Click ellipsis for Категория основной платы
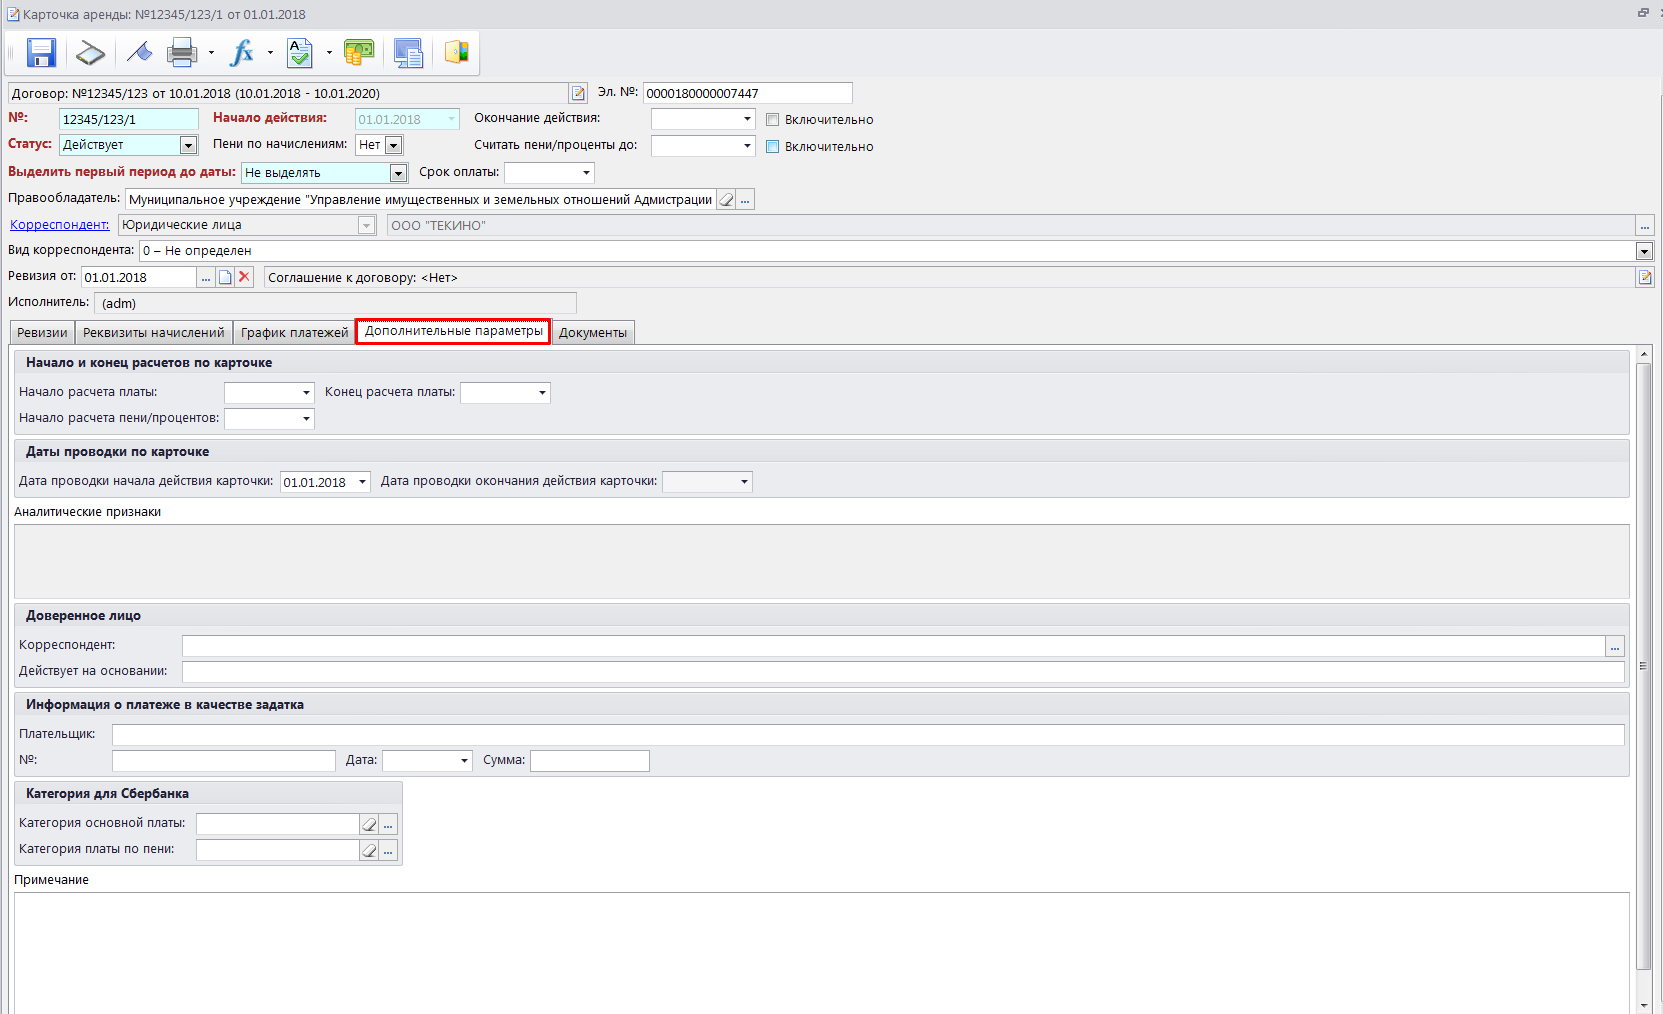The width and height of the screenshot is (1663, 1014). [388, 824]
